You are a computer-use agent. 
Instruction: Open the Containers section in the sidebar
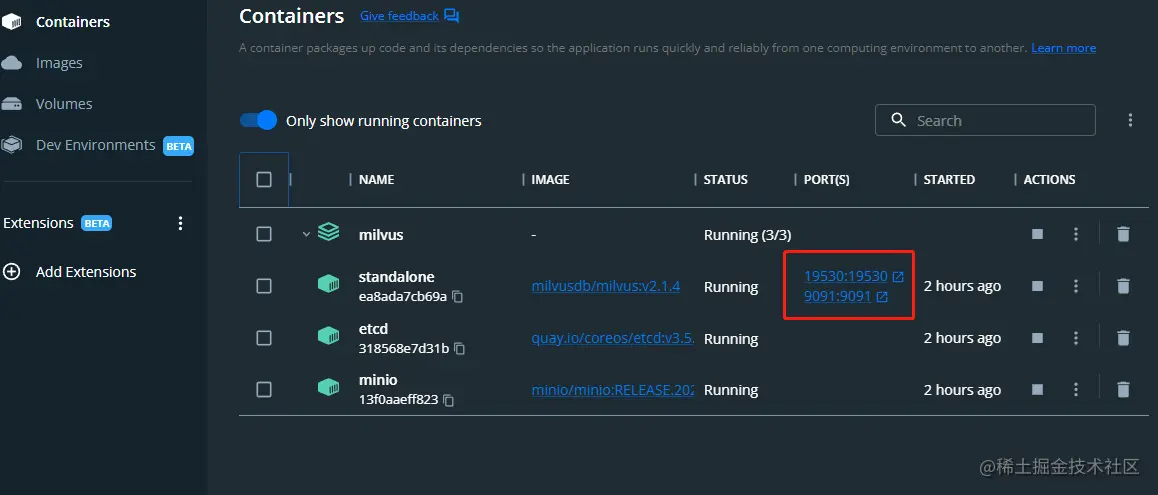(72, 22)
